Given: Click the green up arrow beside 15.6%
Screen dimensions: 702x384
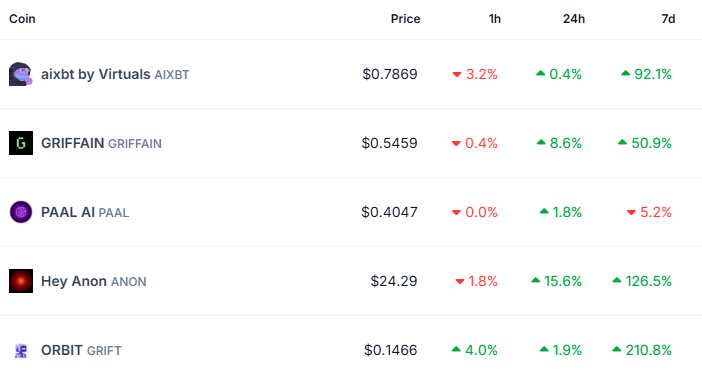Looking at the screenshot, I should click(x=535, y=280).
